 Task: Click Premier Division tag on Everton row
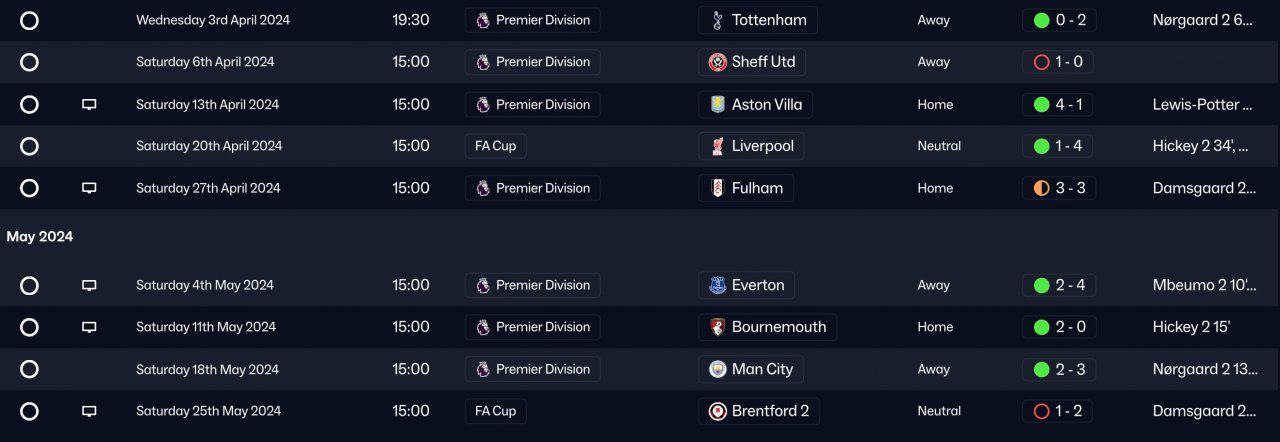(x=533, y=285)
